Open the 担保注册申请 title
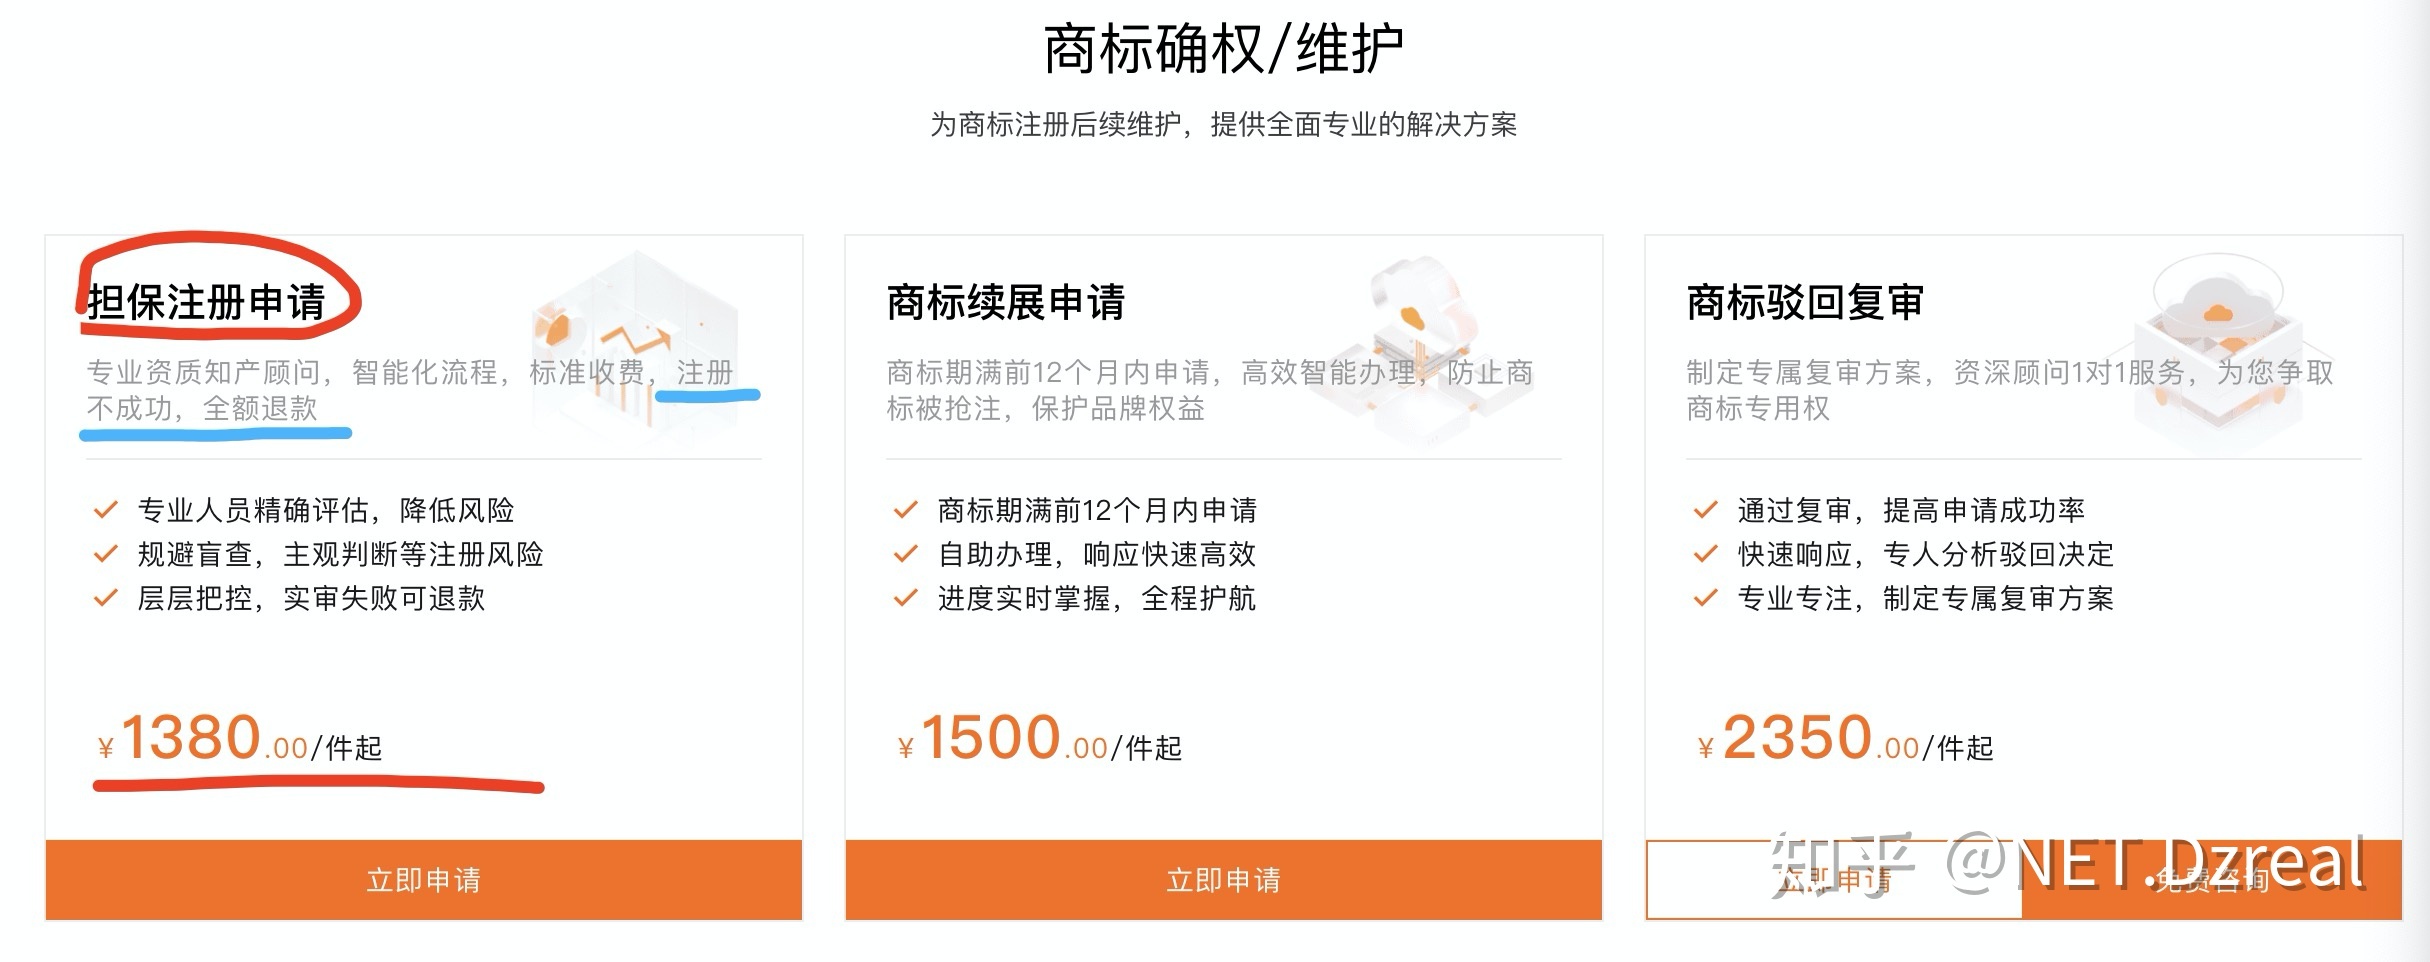2430x962 pixels. pyautogui.click(x=206, y=302)
